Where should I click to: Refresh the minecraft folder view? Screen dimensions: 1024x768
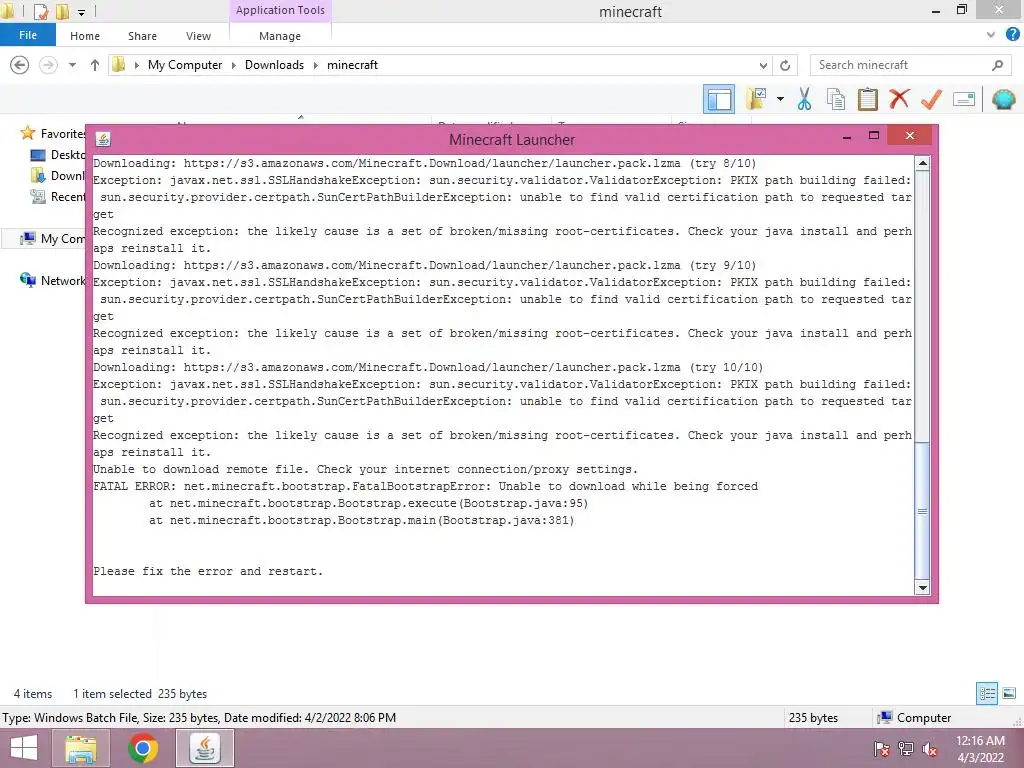785,65
